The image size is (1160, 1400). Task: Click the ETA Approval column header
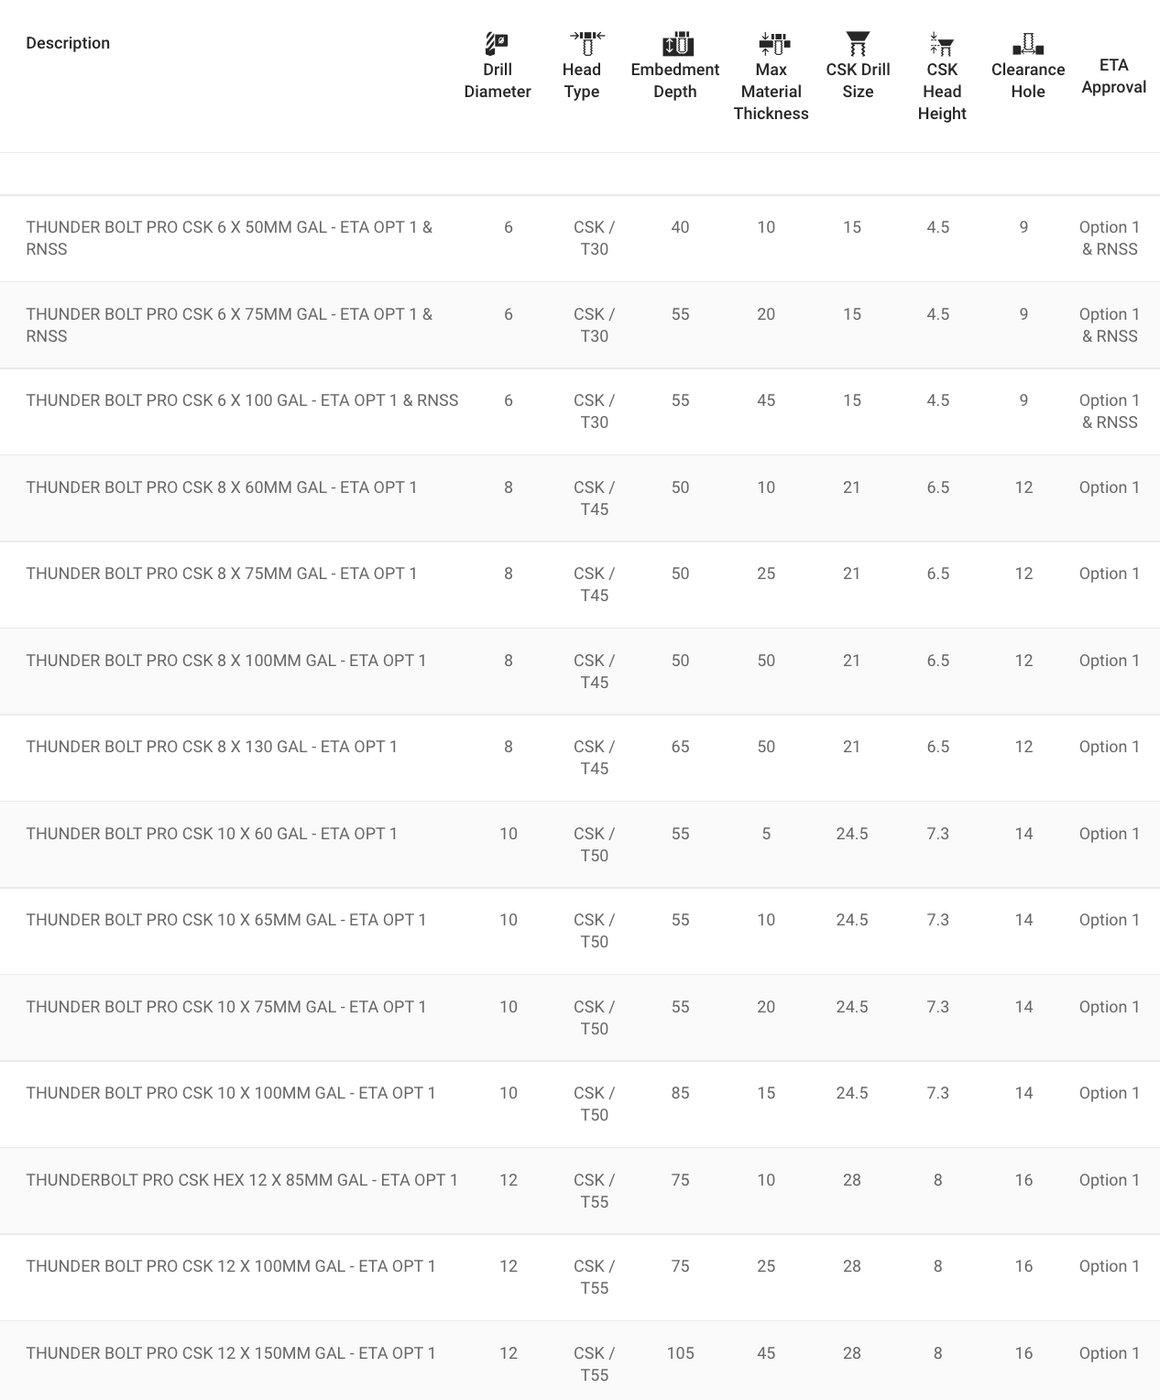point(1113,76)
